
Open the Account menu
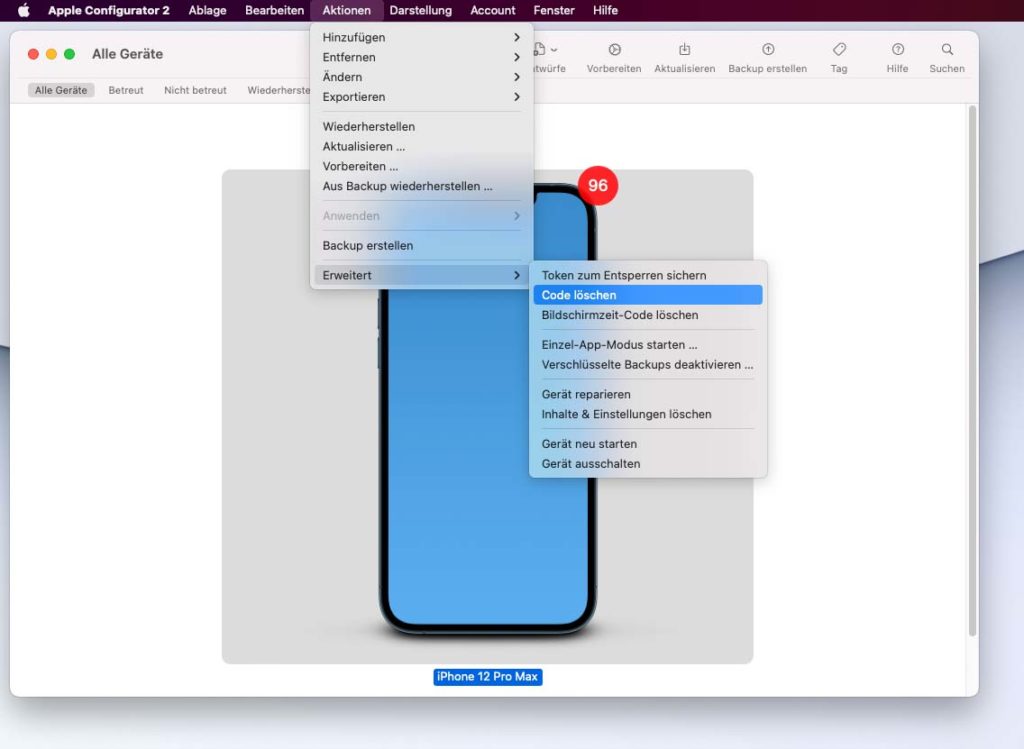pyautogui.click(x=492, y=10)
